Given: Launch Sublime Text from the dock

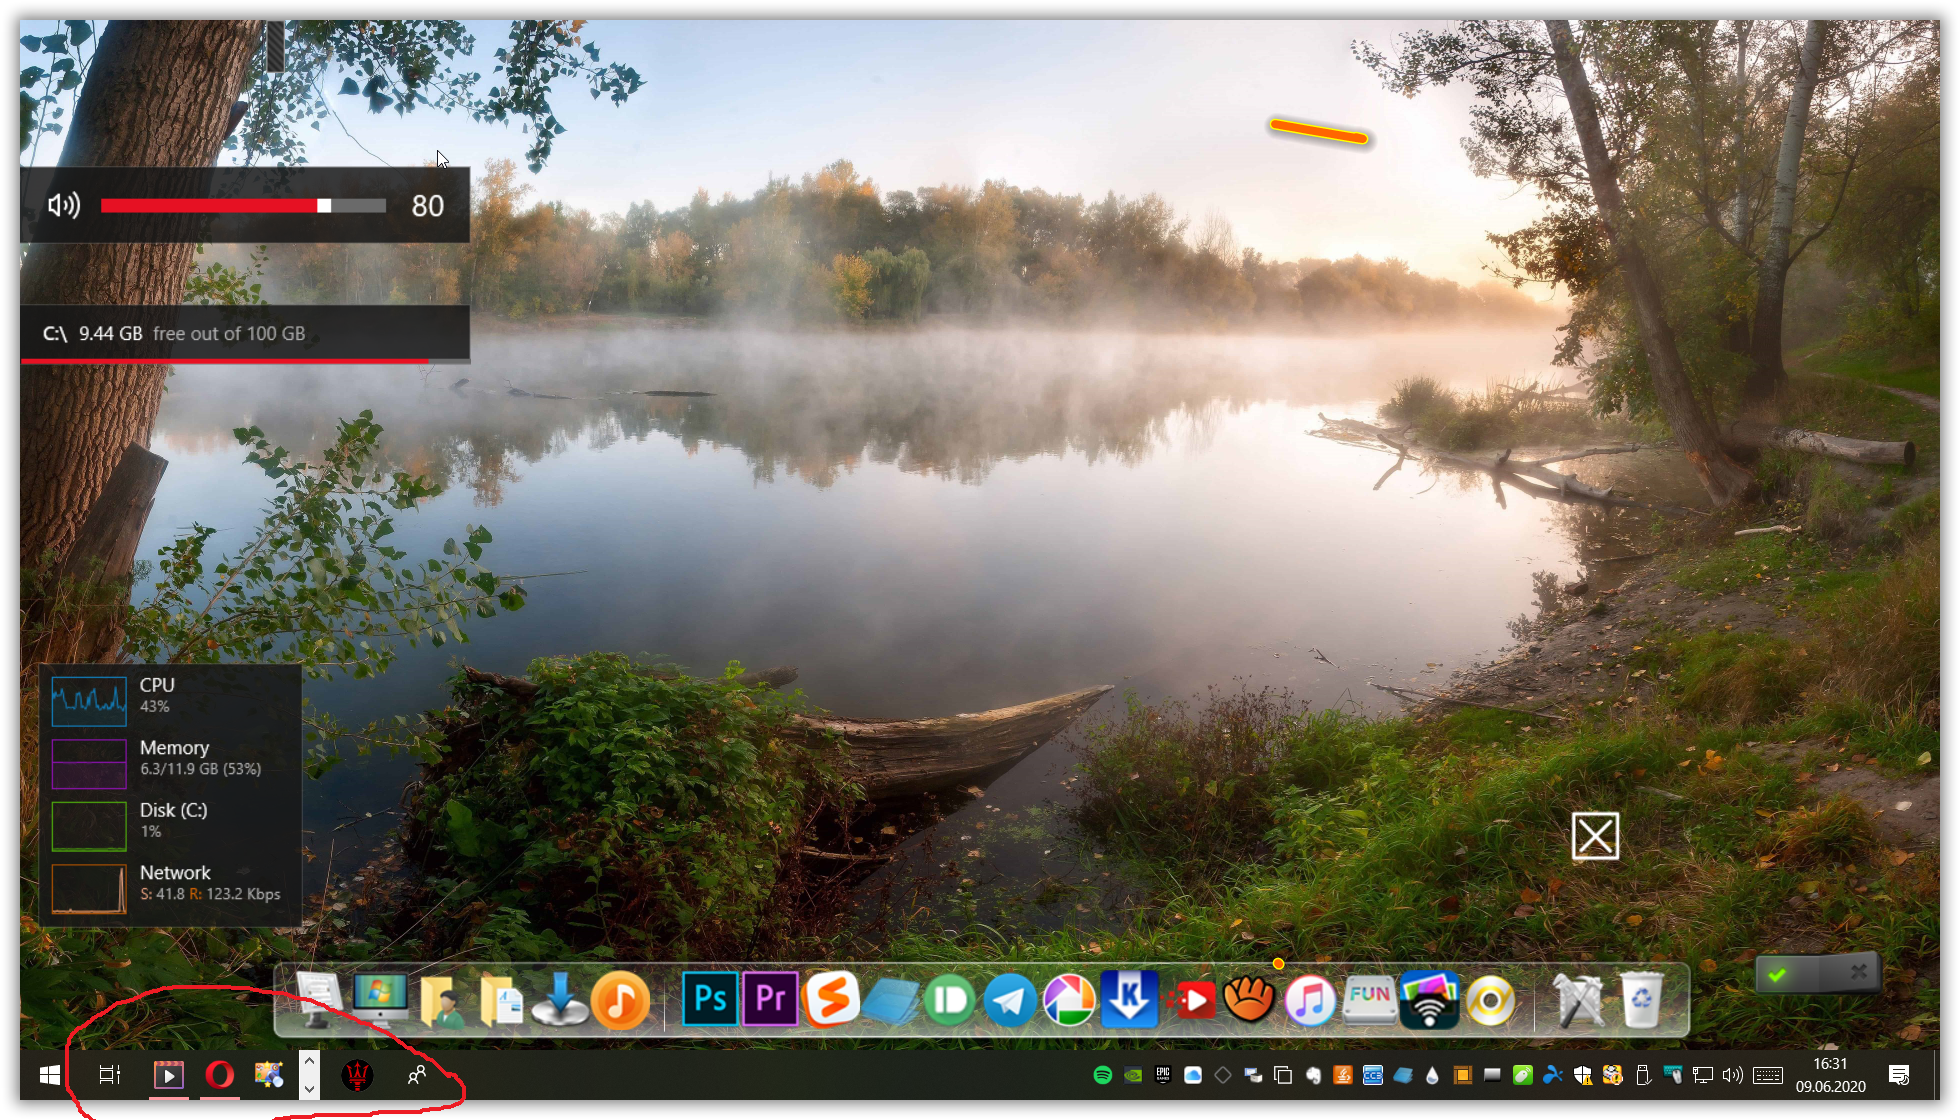Looking at the screenshot, I should pos(831,999).
